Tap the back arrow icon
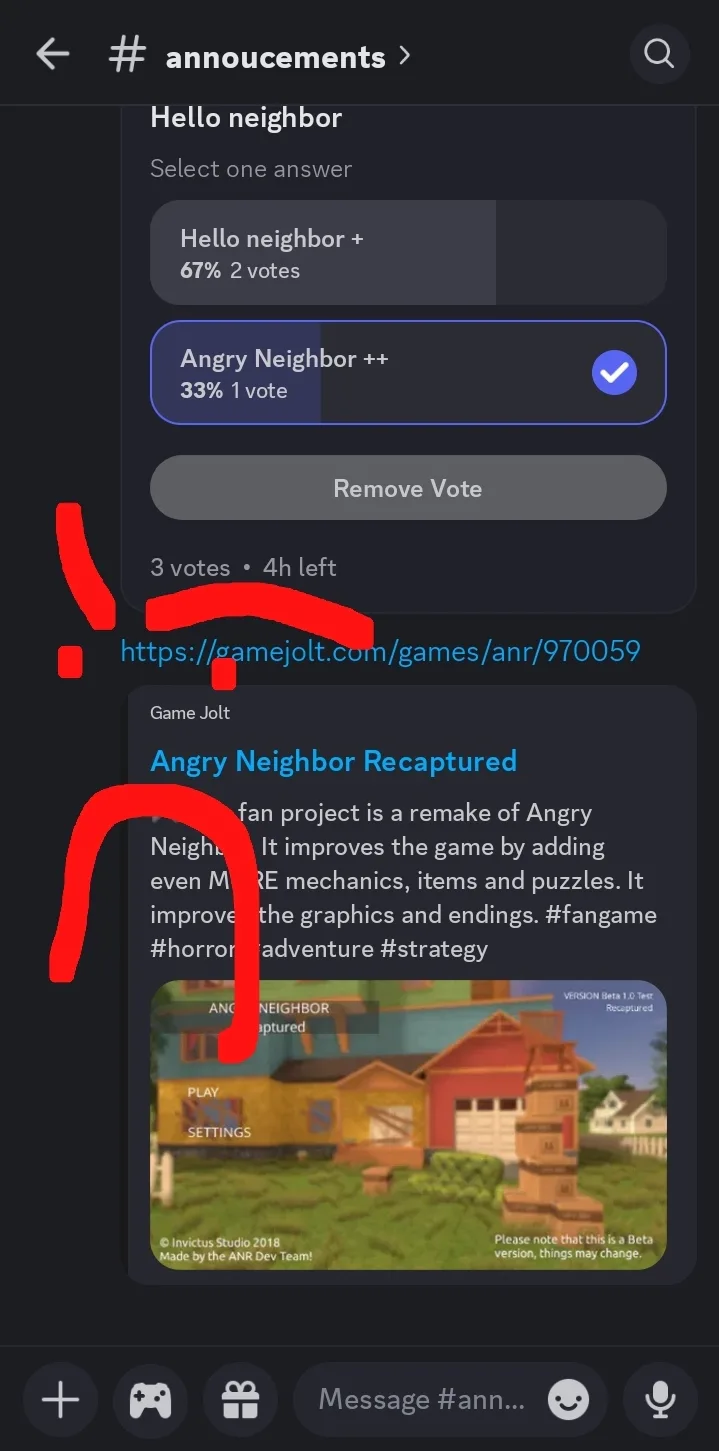Screen dimensions: 719x1451 pyautogui.click(x=52, y=55)
